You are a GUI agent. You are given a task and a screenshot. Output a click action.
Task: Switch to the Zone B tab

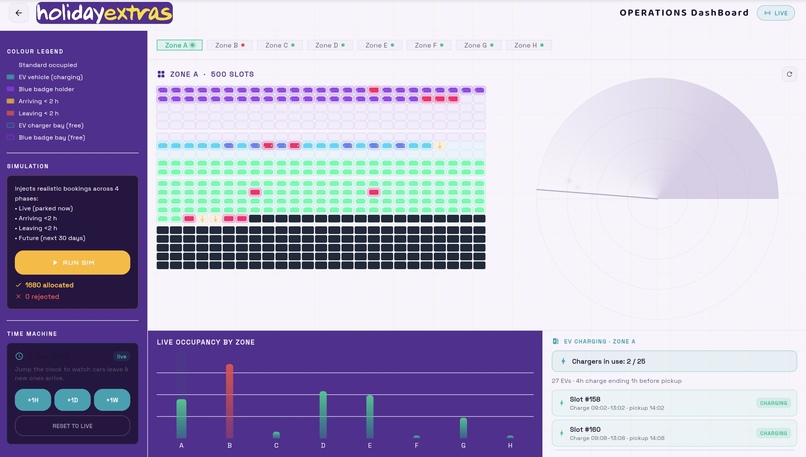coord(229,45)
